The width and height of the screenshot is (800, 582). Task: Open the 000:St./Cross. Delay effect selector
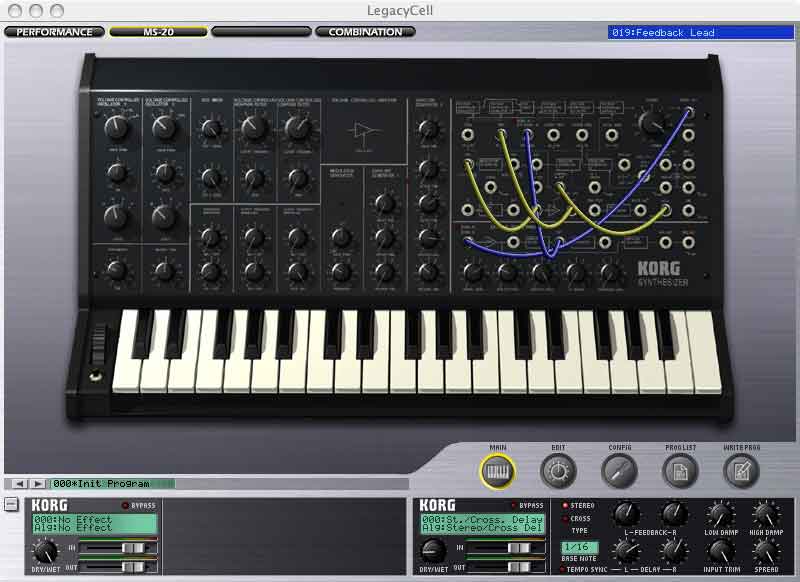pos(483,524)
